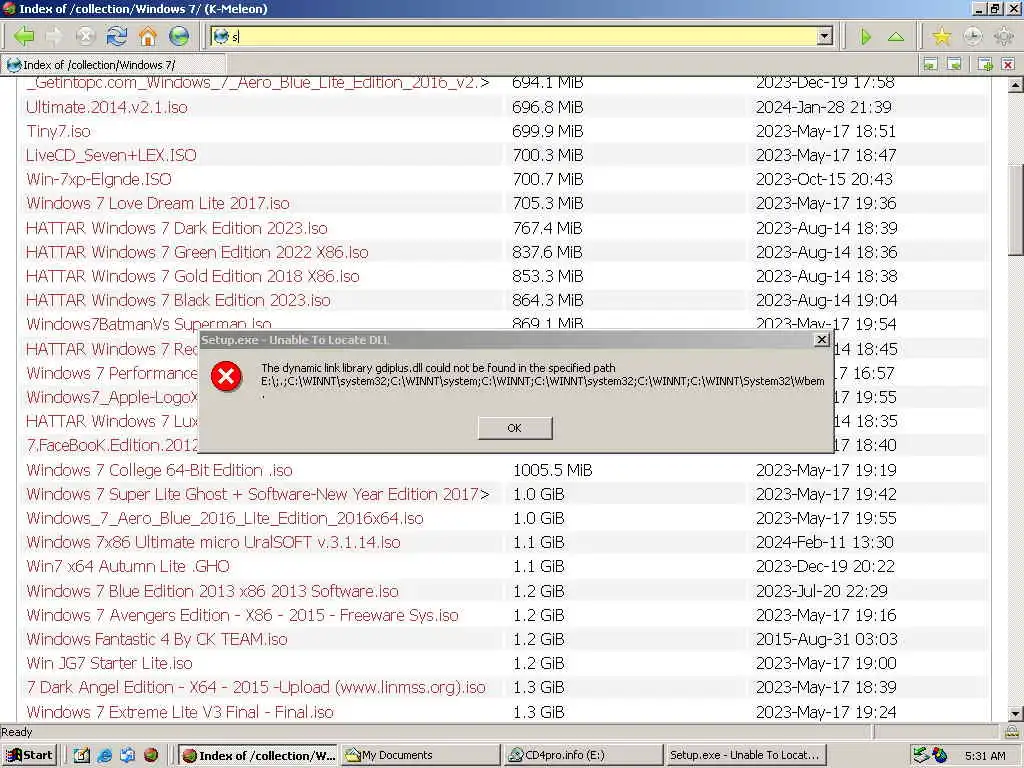The width and height of the screenshot is (1024, 768).
Task: Open Bookmarks with the star icon
Action: [941, 36]
